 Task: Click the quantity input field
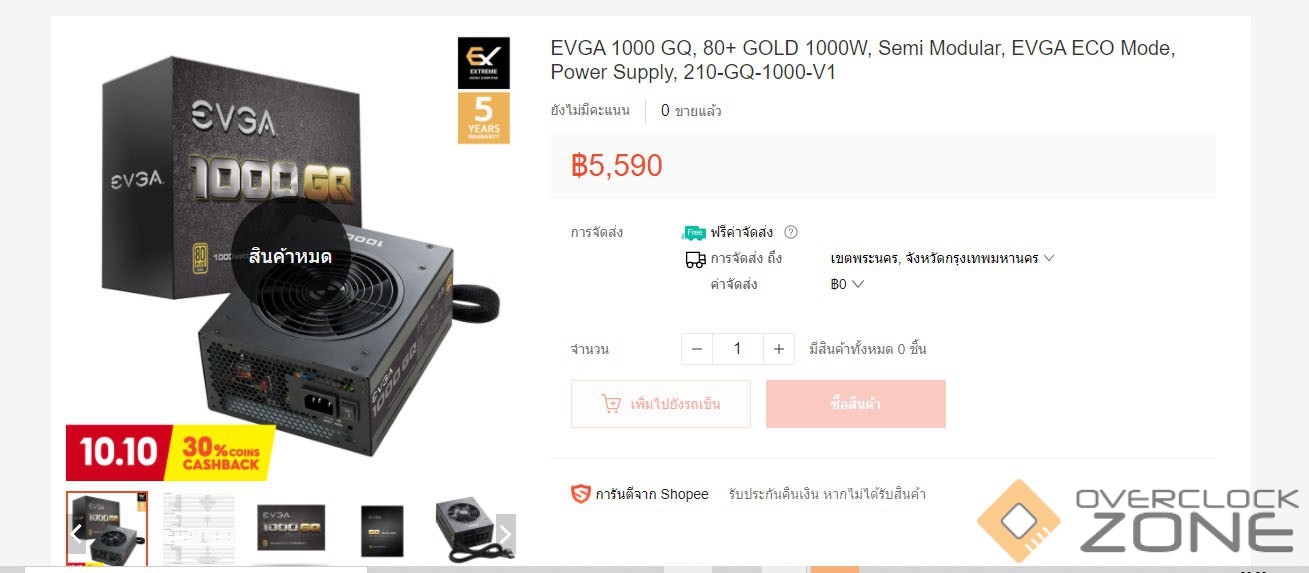(738, 349)
